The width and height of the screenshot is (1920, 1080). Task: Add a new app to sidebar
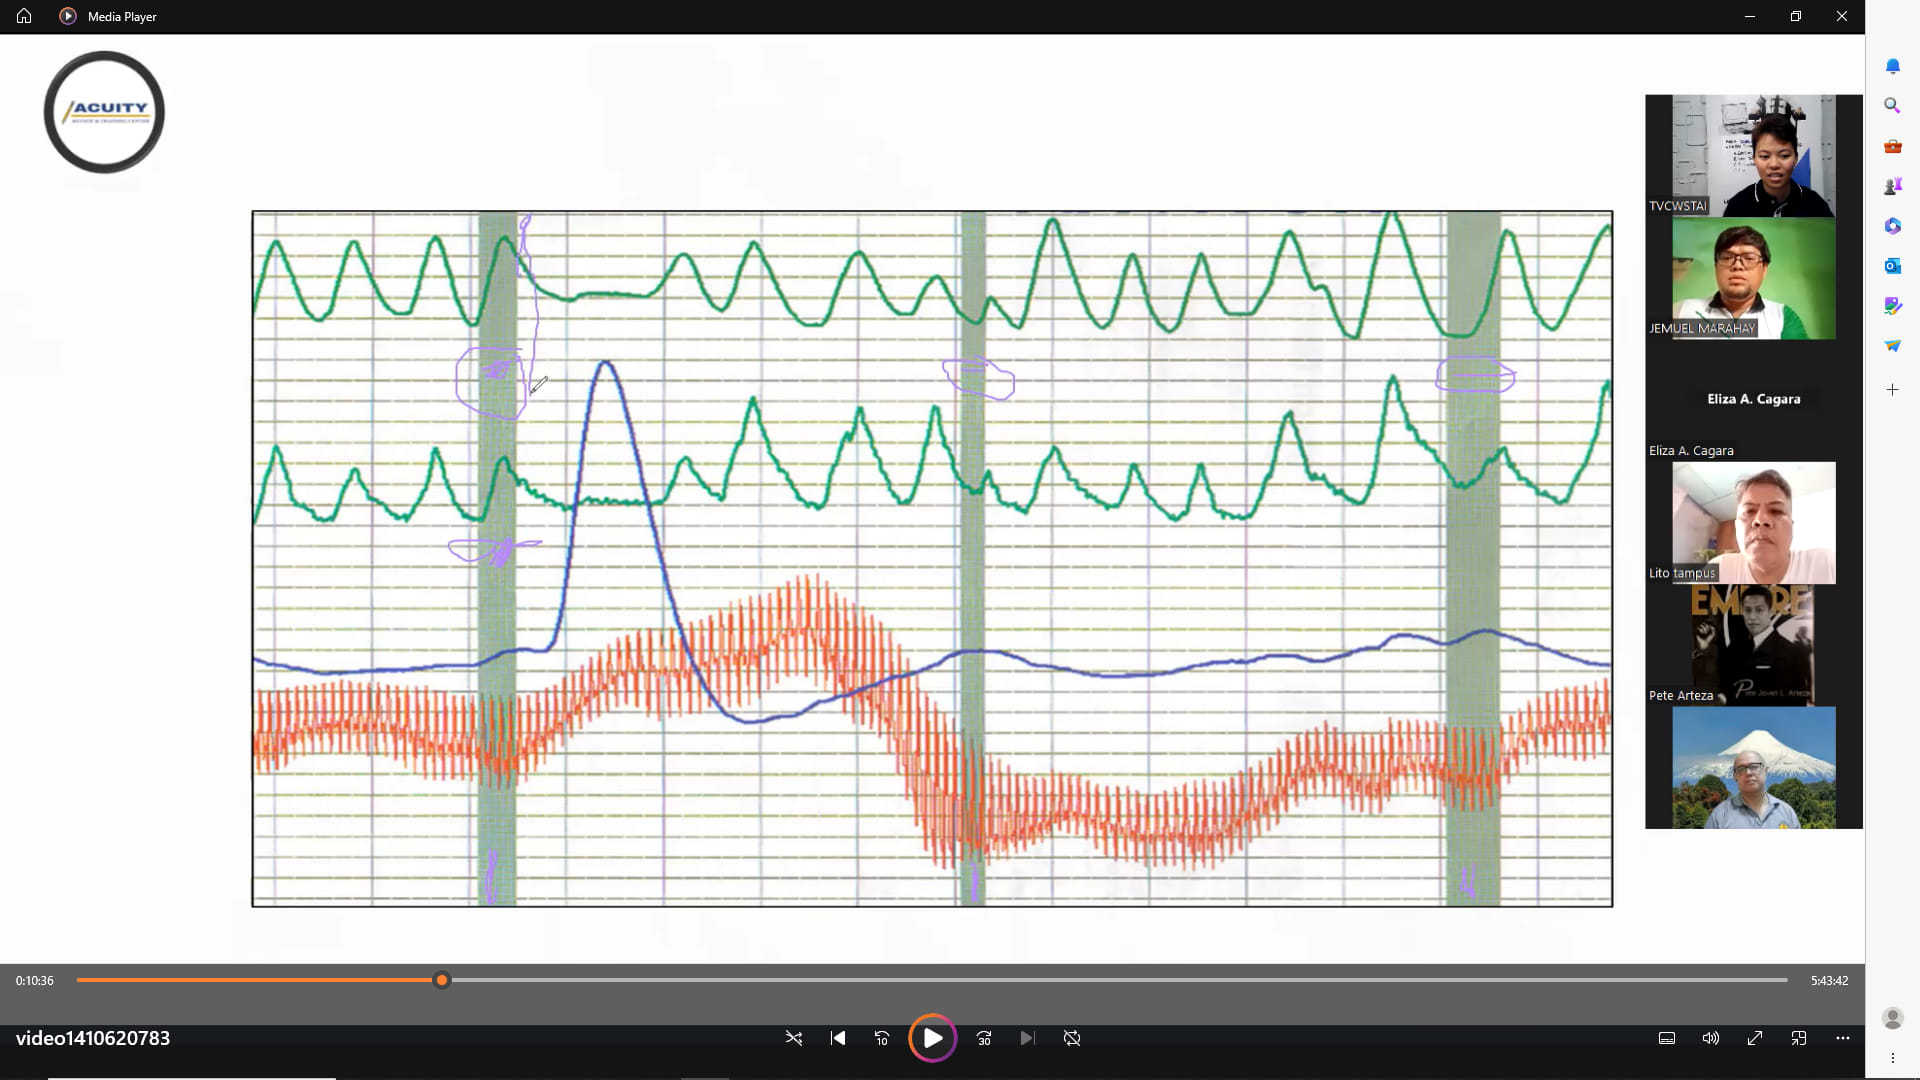[1892, 390]
